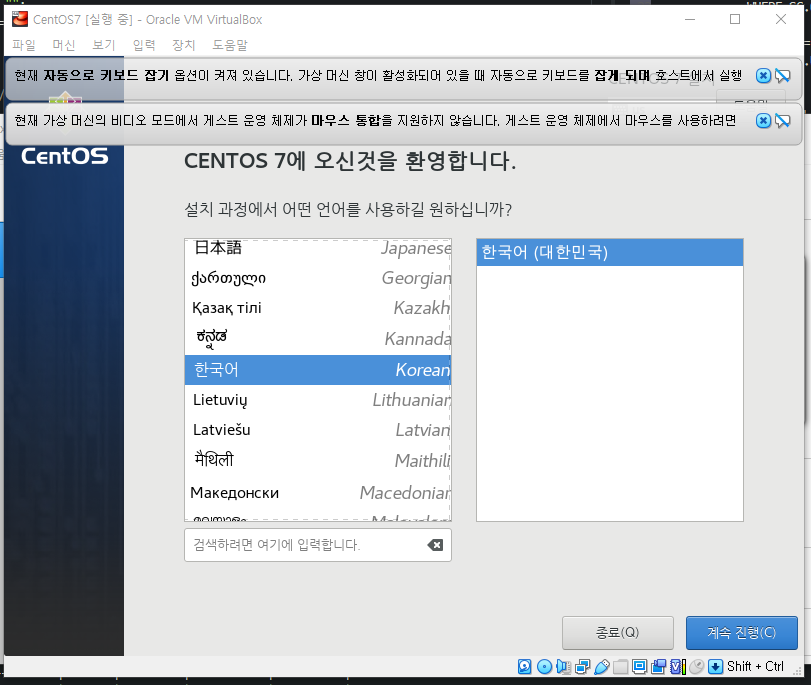Dismiss the mouse integration notification

pyautogui.click(x=763, y=121)
